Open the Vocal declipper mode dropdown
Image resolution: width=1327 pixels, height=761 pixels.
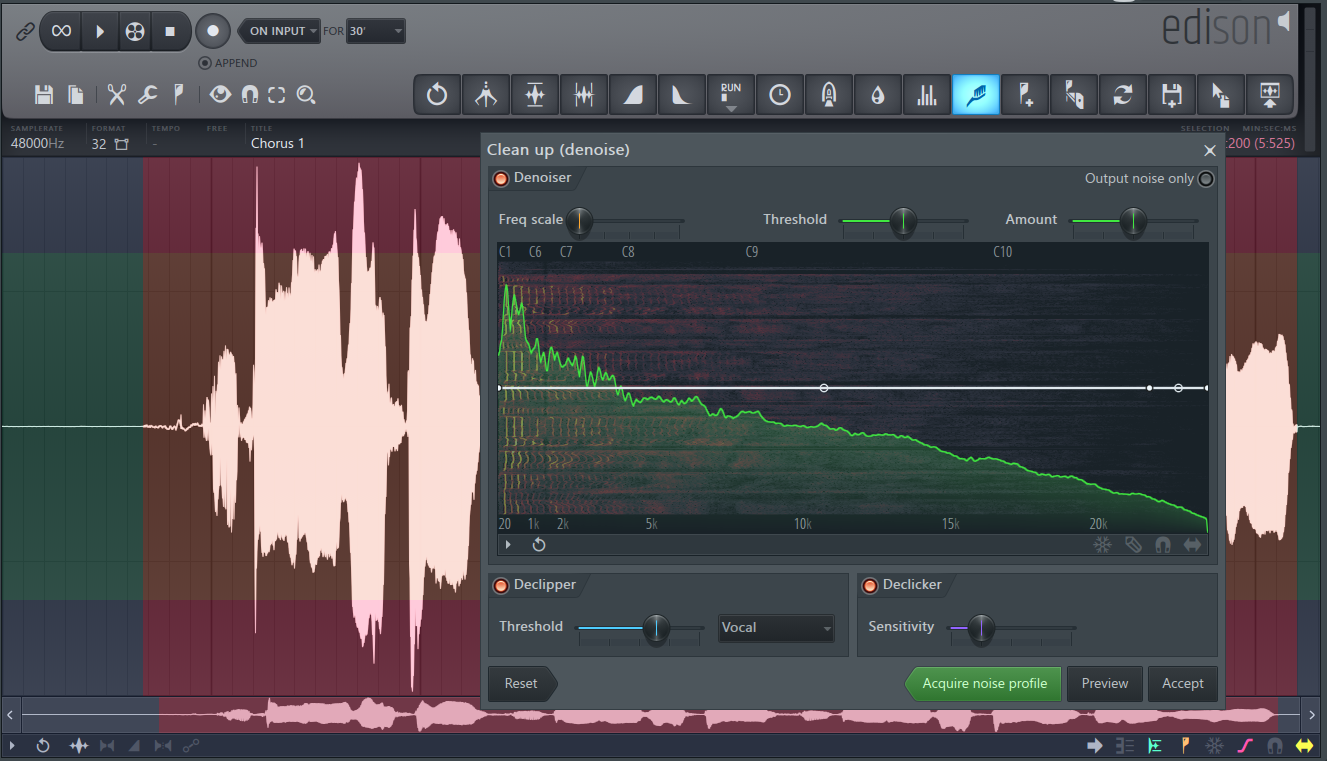coord(776,628)
